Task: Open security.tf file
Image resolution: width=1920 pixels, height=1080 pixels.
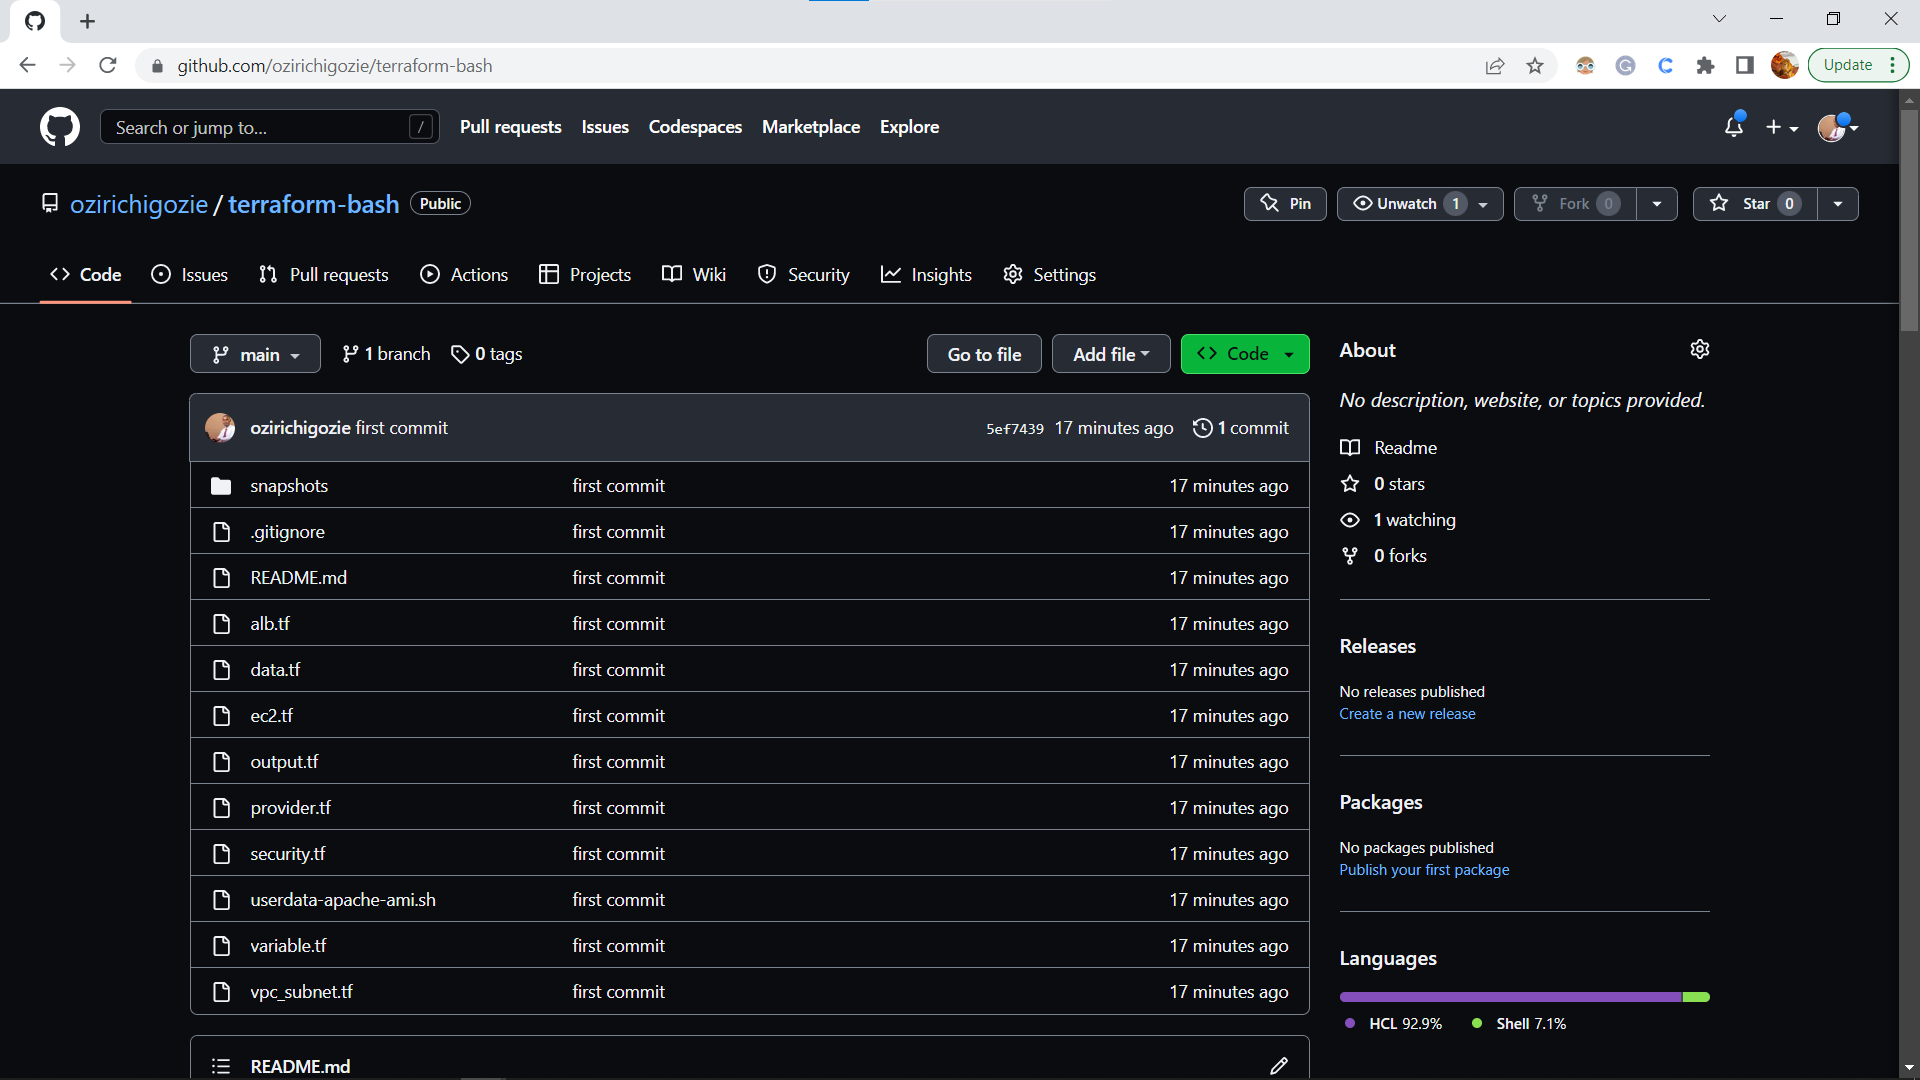Action: pyautogui.click(x=287, y=854)
